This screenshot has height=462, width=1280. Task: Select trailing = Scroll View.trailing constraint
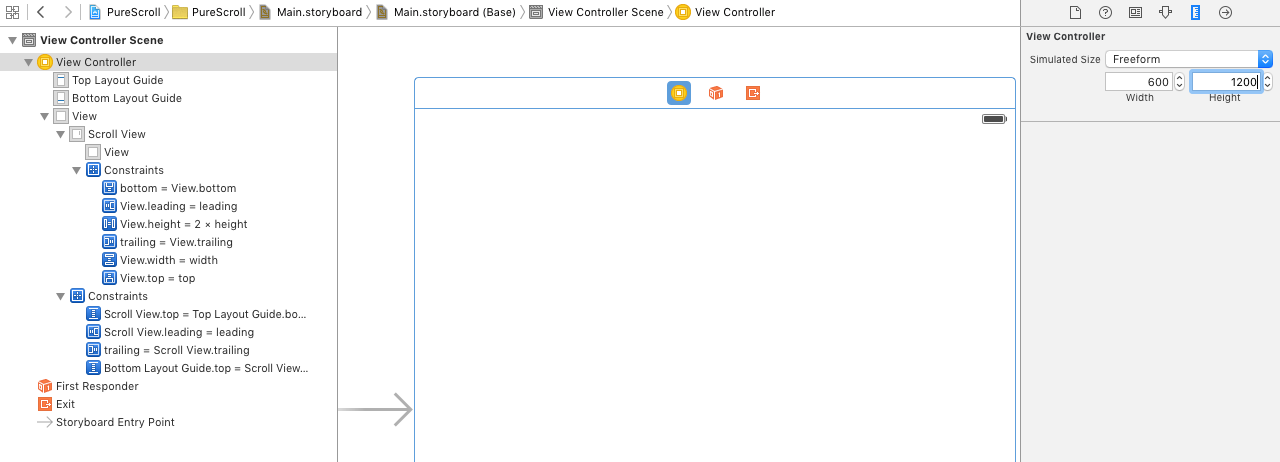(x=168, y=350)
